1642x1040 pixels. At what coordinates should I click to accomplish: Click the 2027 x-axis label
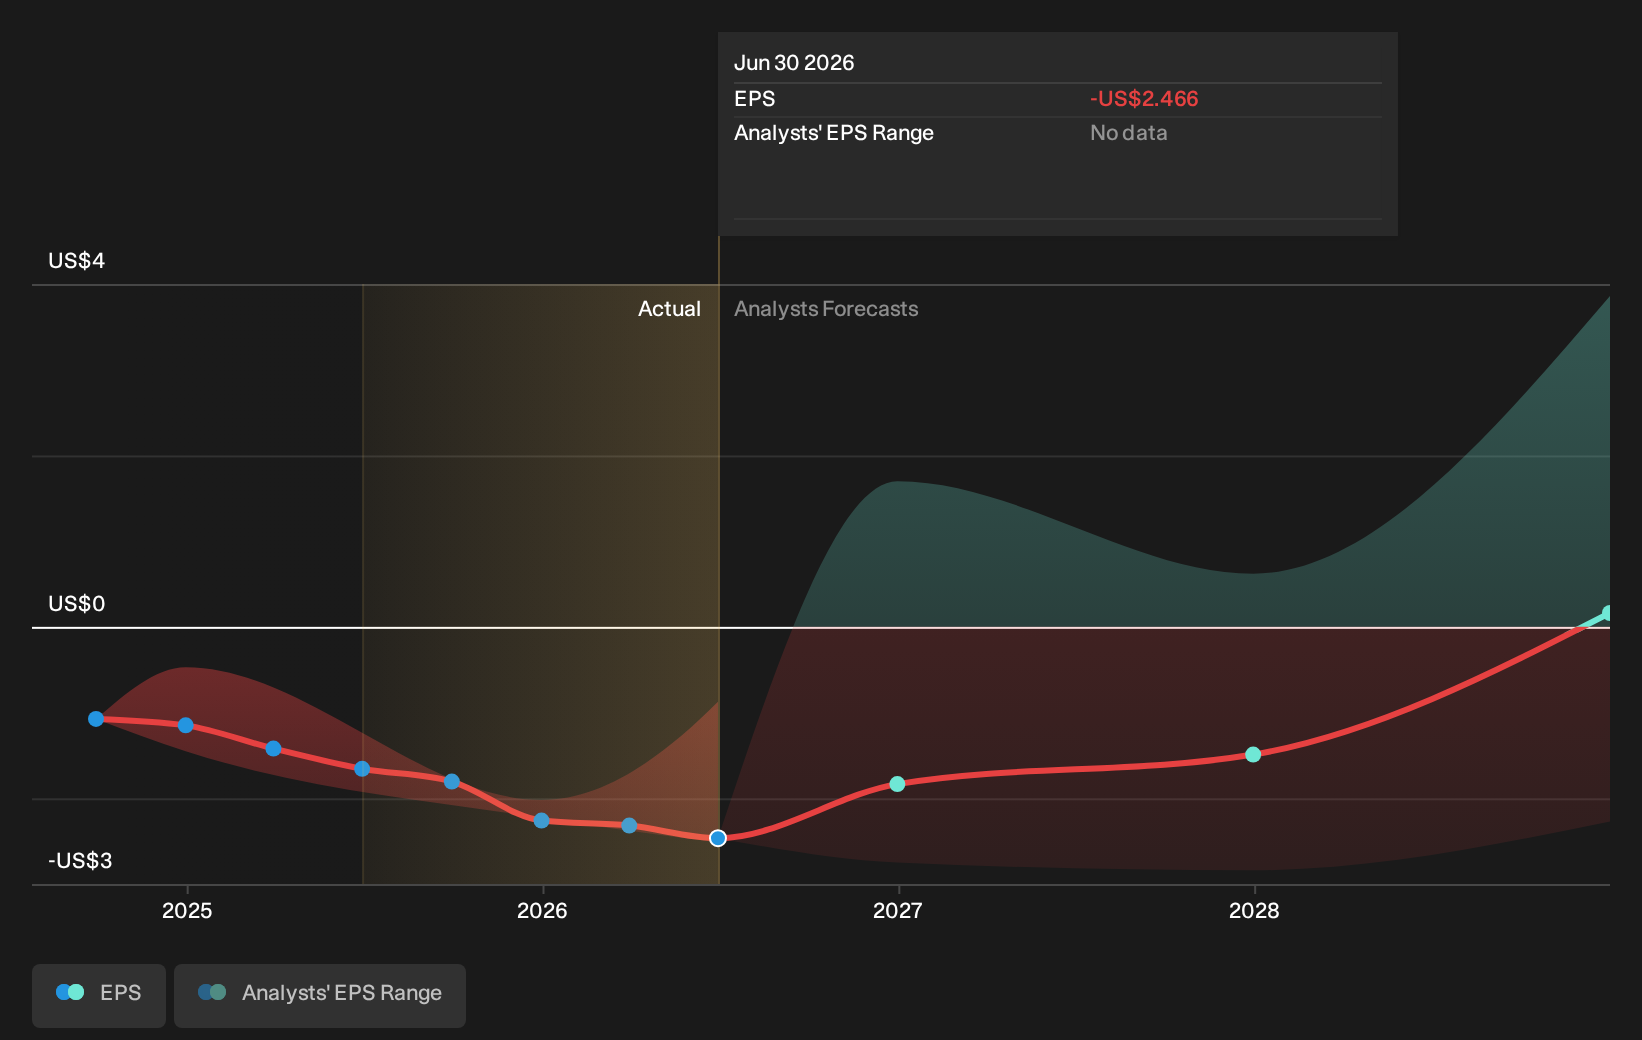coord(898,911)
